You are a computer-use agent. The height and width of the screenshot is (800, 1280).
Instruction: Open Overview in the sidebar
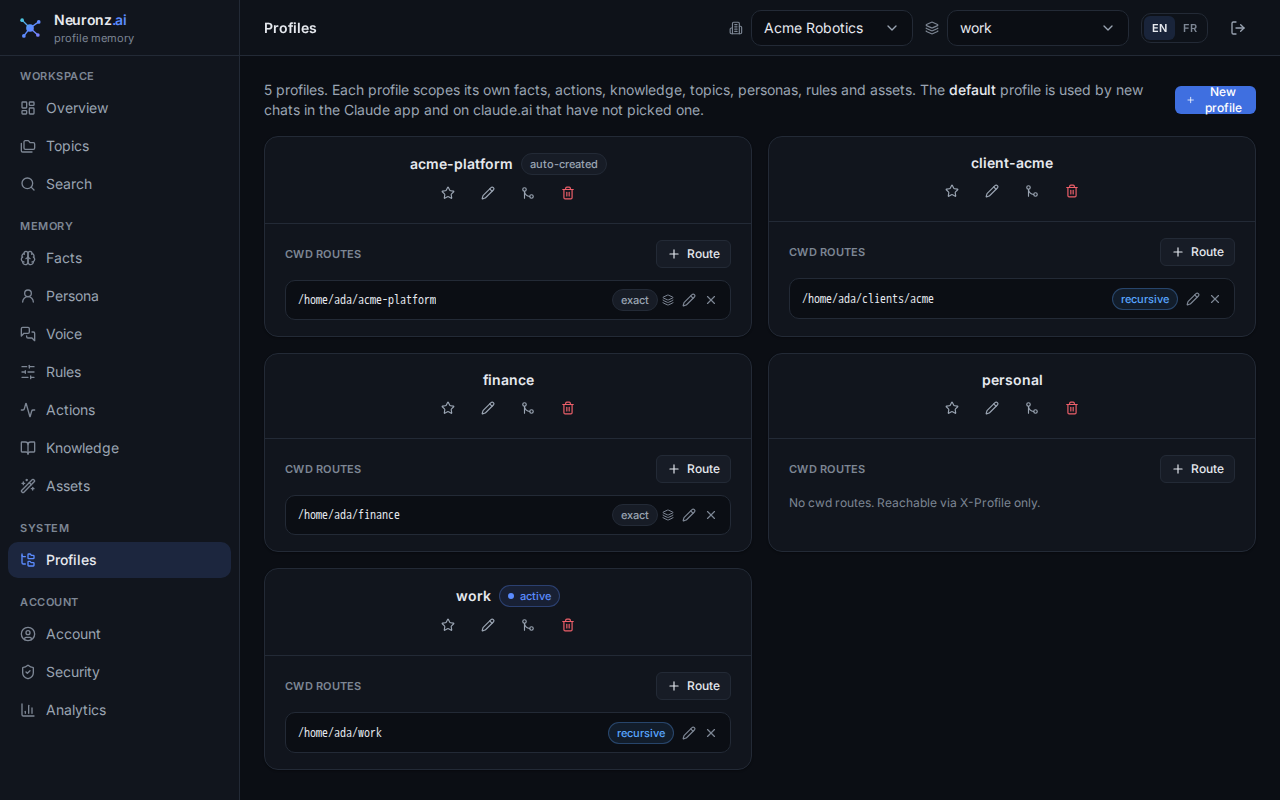tap(119, 108)
